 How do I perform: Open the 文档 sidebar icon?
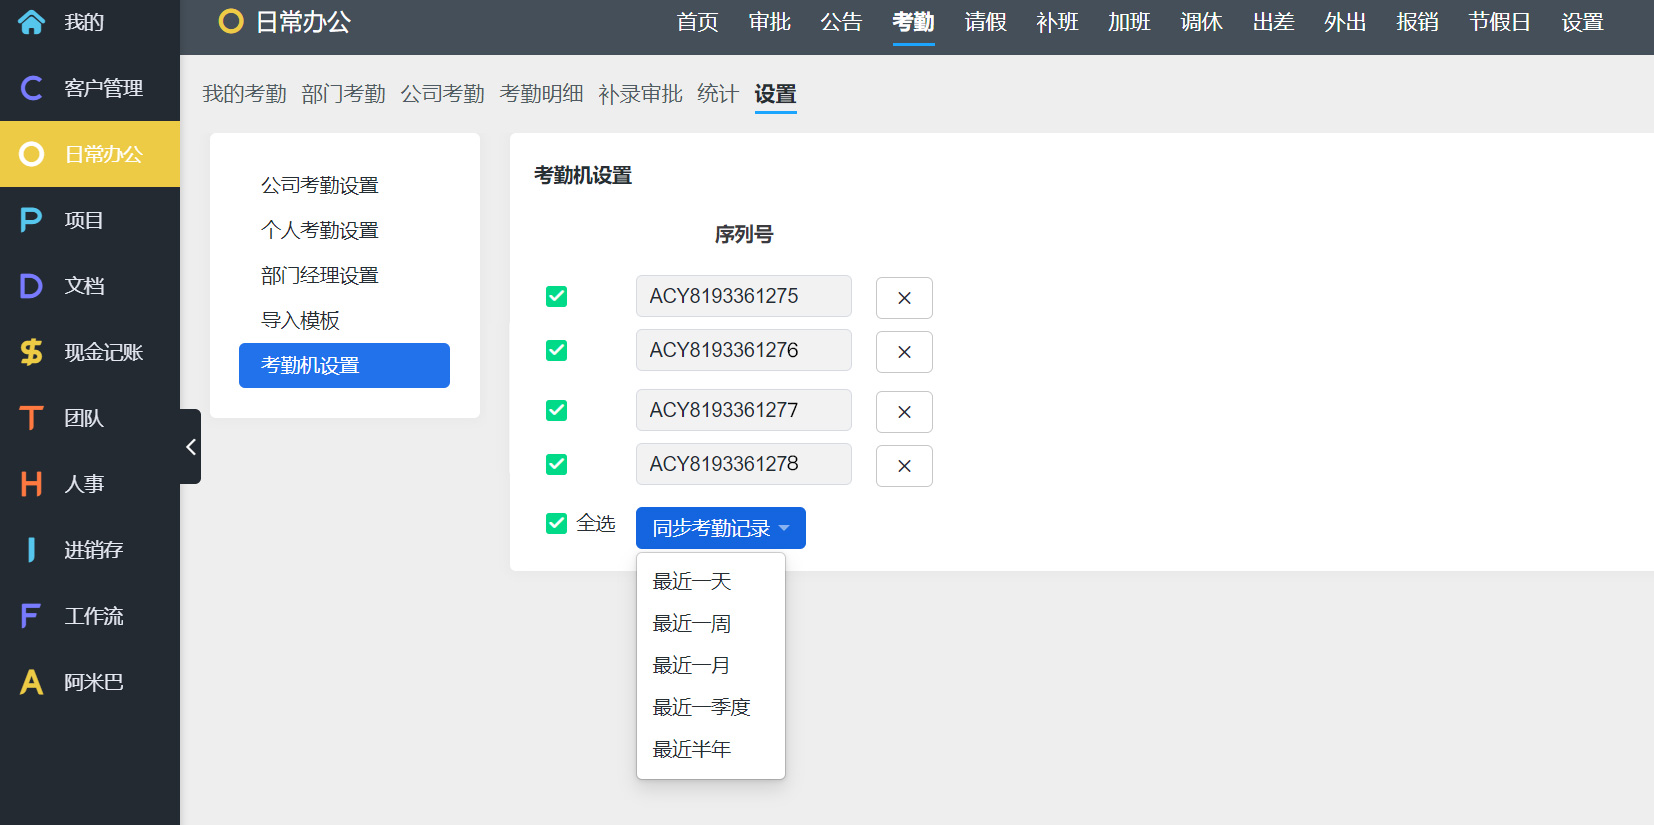pos(32,286)
